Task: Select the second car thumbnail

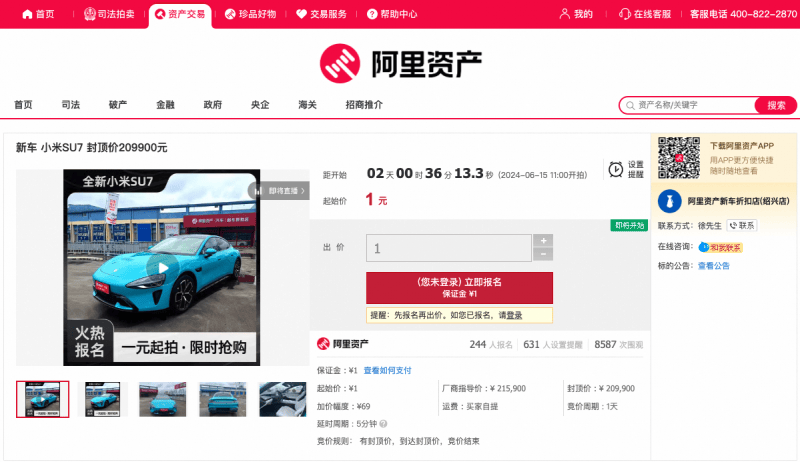Action: (x=103, y=399)
